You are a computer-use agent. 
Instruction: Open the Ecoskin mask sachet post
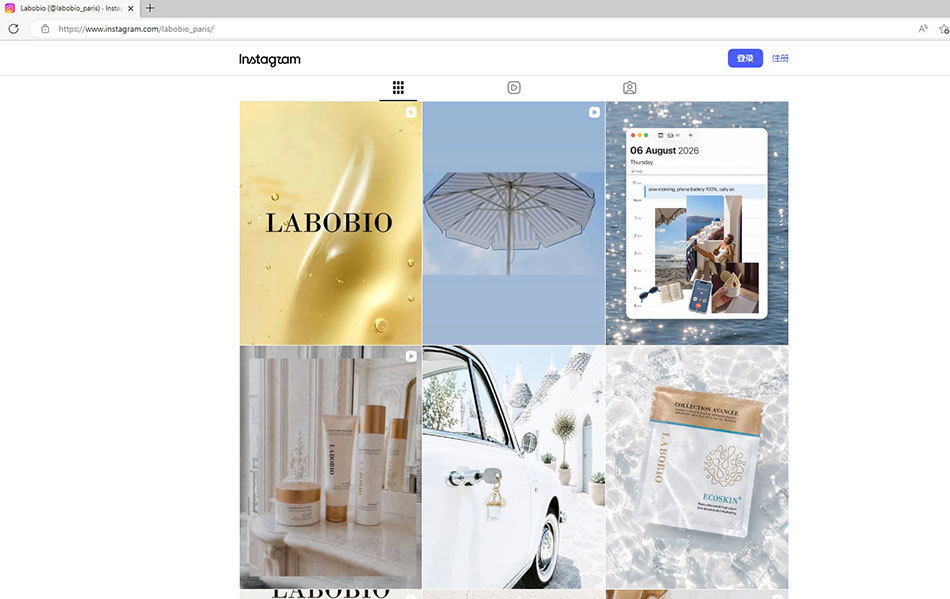[x=697, y=467]
